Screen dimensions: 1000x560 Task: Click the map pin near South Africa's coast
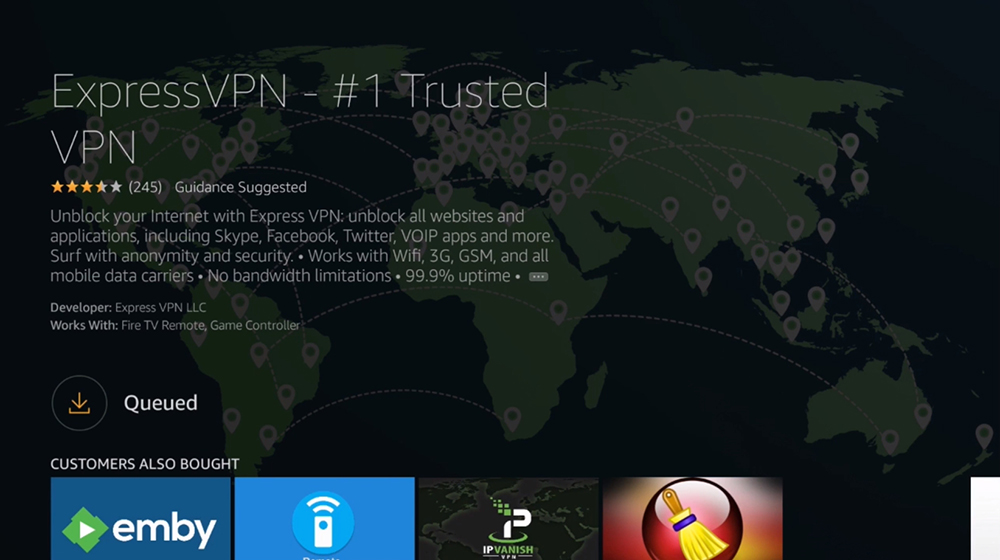pyautogui.click(x=511, y=419)
